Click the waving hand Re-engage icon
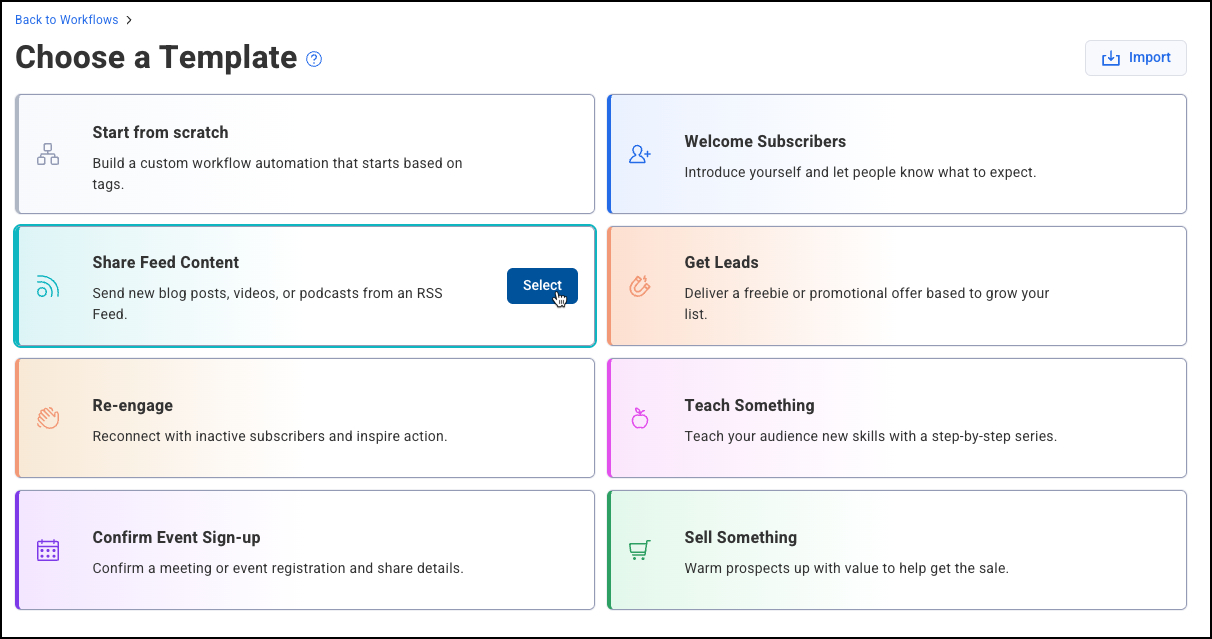The image size is (1212, 639). tap(48, 418)
